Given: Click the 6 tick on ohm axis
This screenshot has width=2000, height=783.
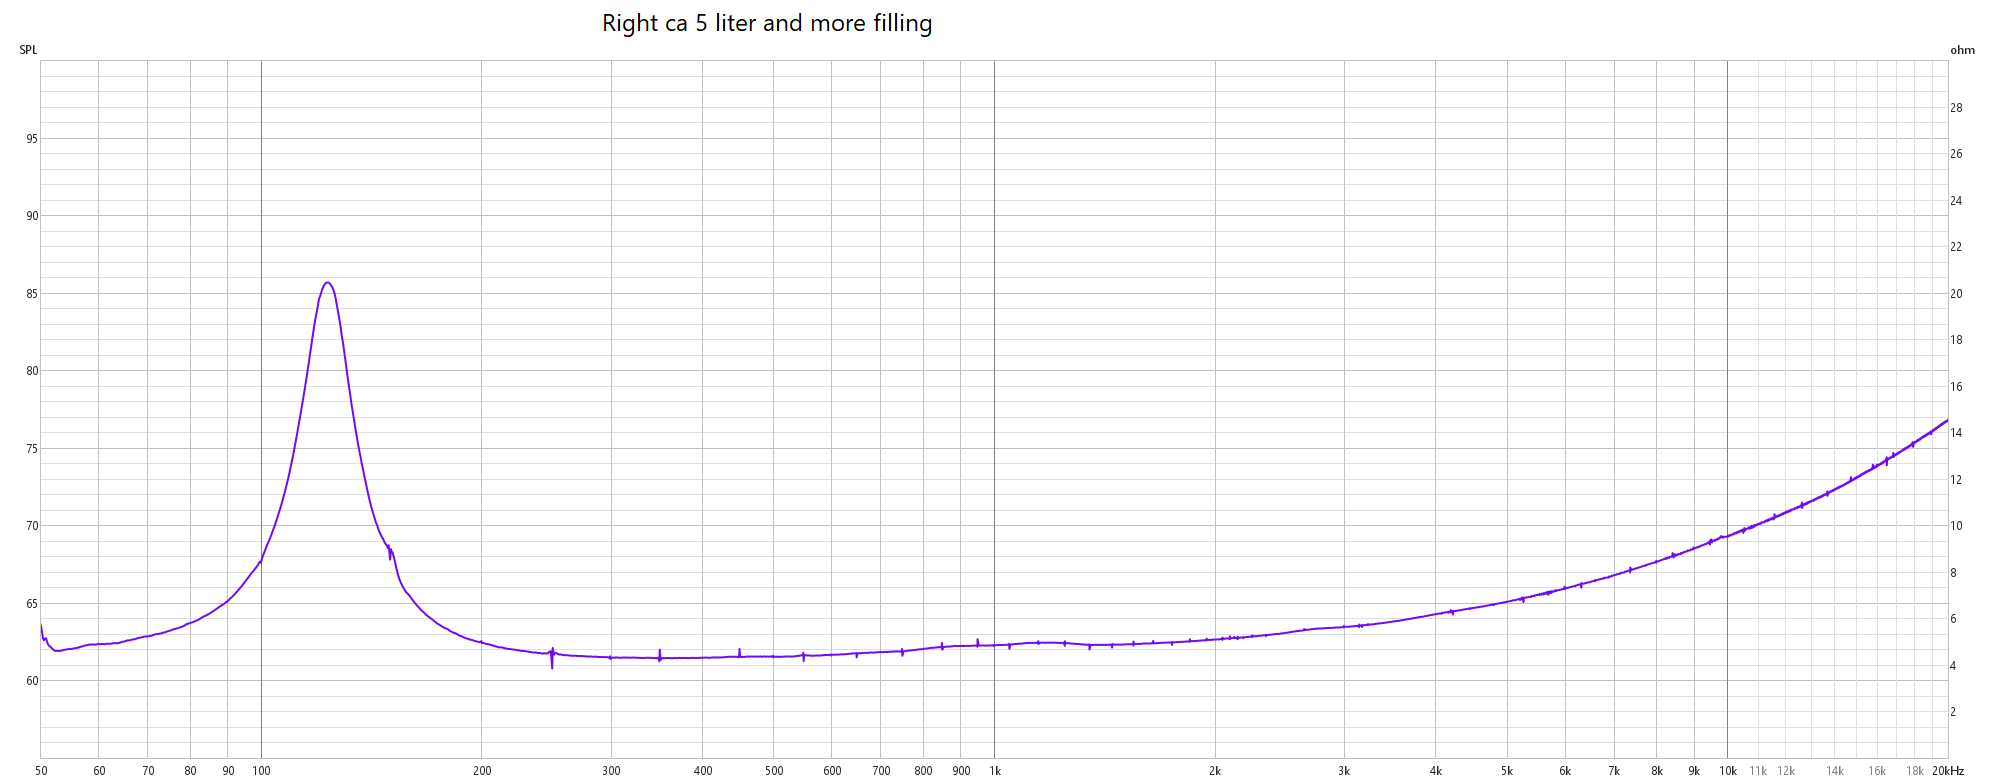Looking at the screenshot, I should pyautogui.click(x=1953, y=619).
